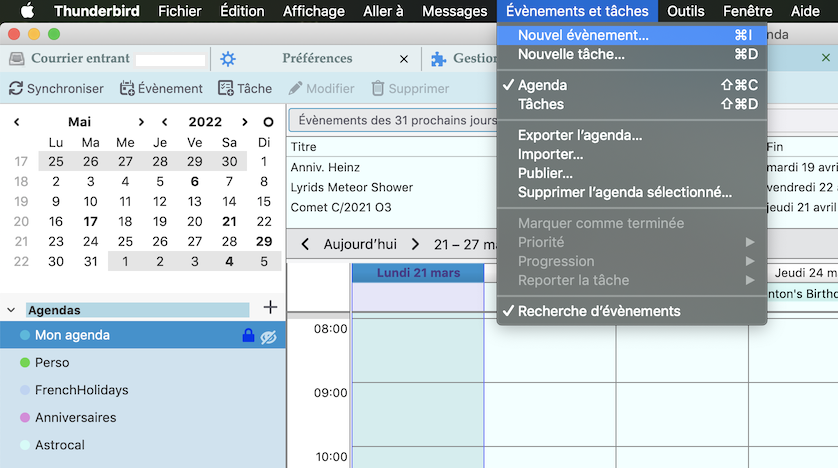This screenshot has width=838, height=468.
Task: Open the Apple menu
Action: 27,11
